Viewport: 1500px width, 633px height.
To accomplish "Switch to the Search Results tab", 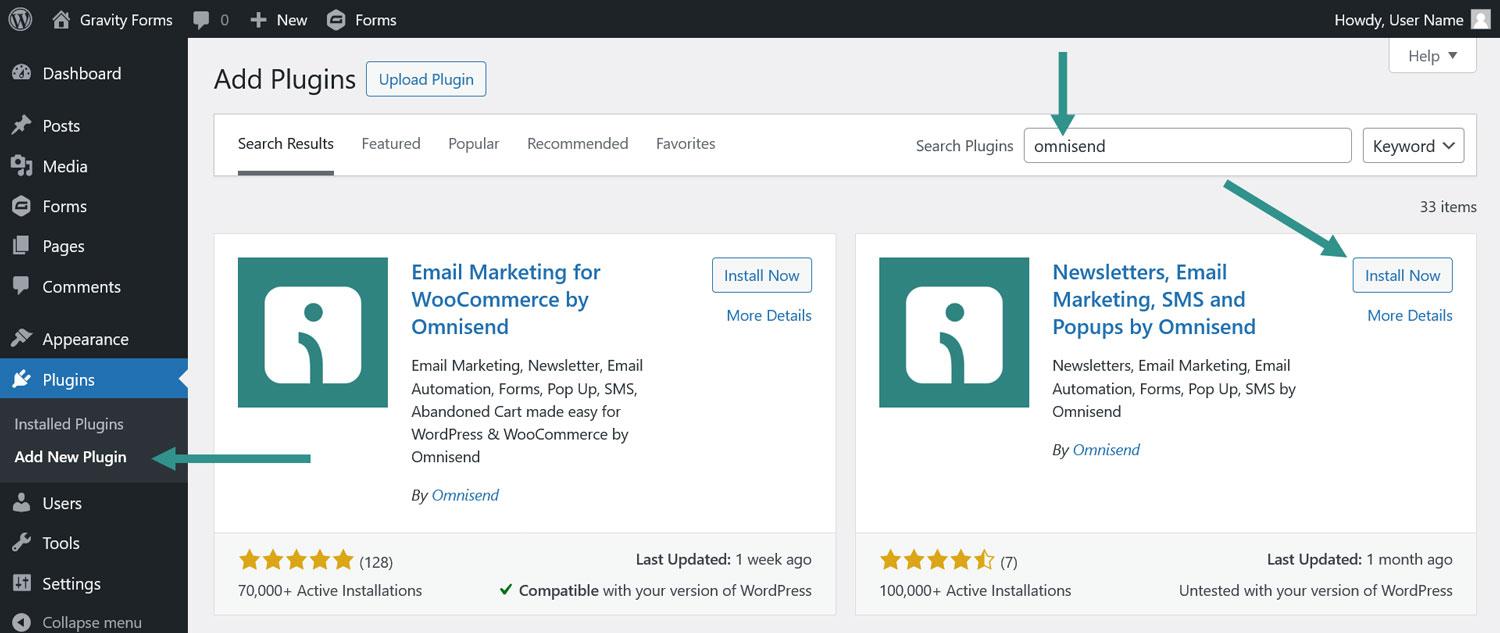I will 286,144.
